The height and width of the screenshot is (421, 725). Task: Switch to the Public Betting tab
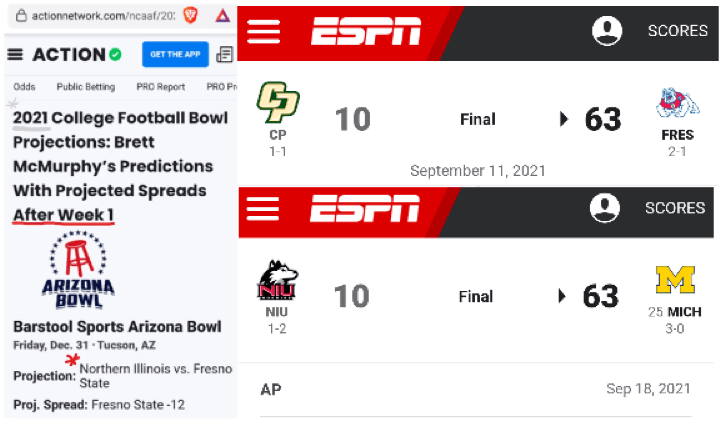pyautogui.click(x=85, y=87)
